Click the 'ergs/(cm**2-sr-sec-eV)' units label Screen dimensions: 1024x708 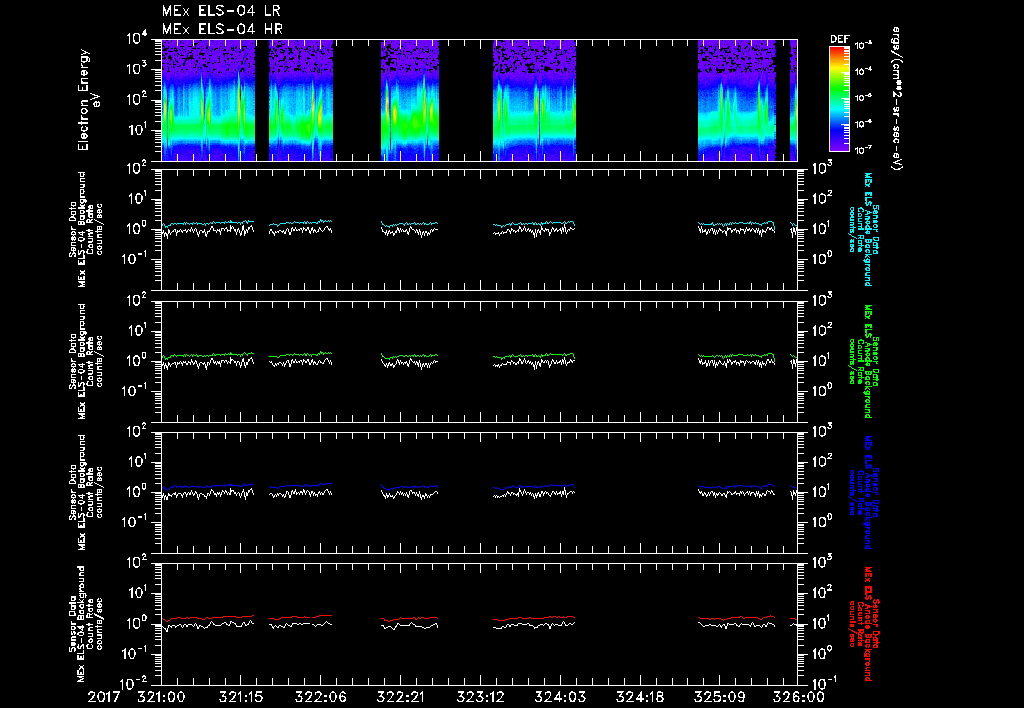(x=897, y=99)
